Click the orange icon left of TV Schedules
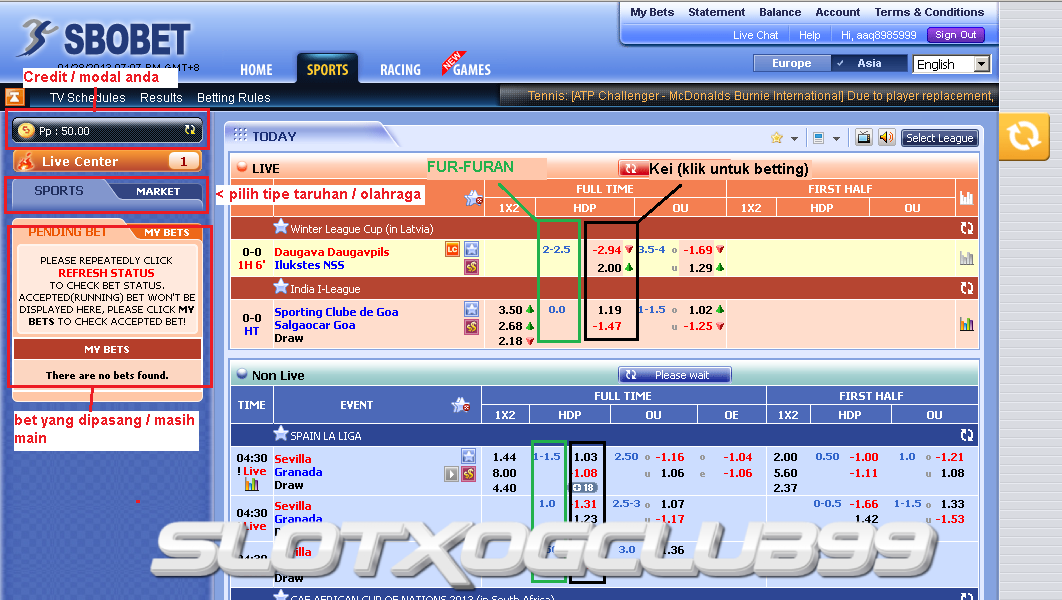1062x600 pixels. (x=15, y=97)
